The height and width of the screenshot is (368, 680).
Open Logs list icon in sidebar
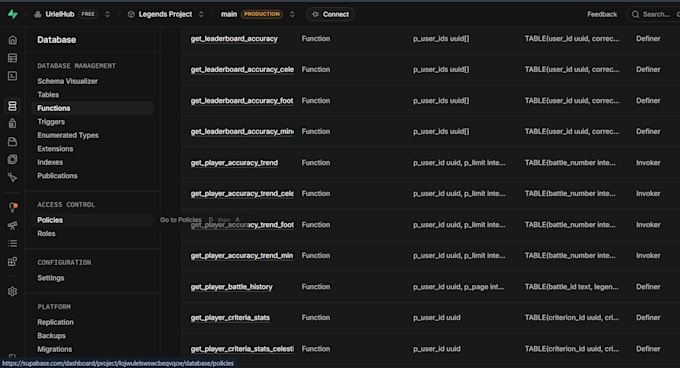coord(13,243)
